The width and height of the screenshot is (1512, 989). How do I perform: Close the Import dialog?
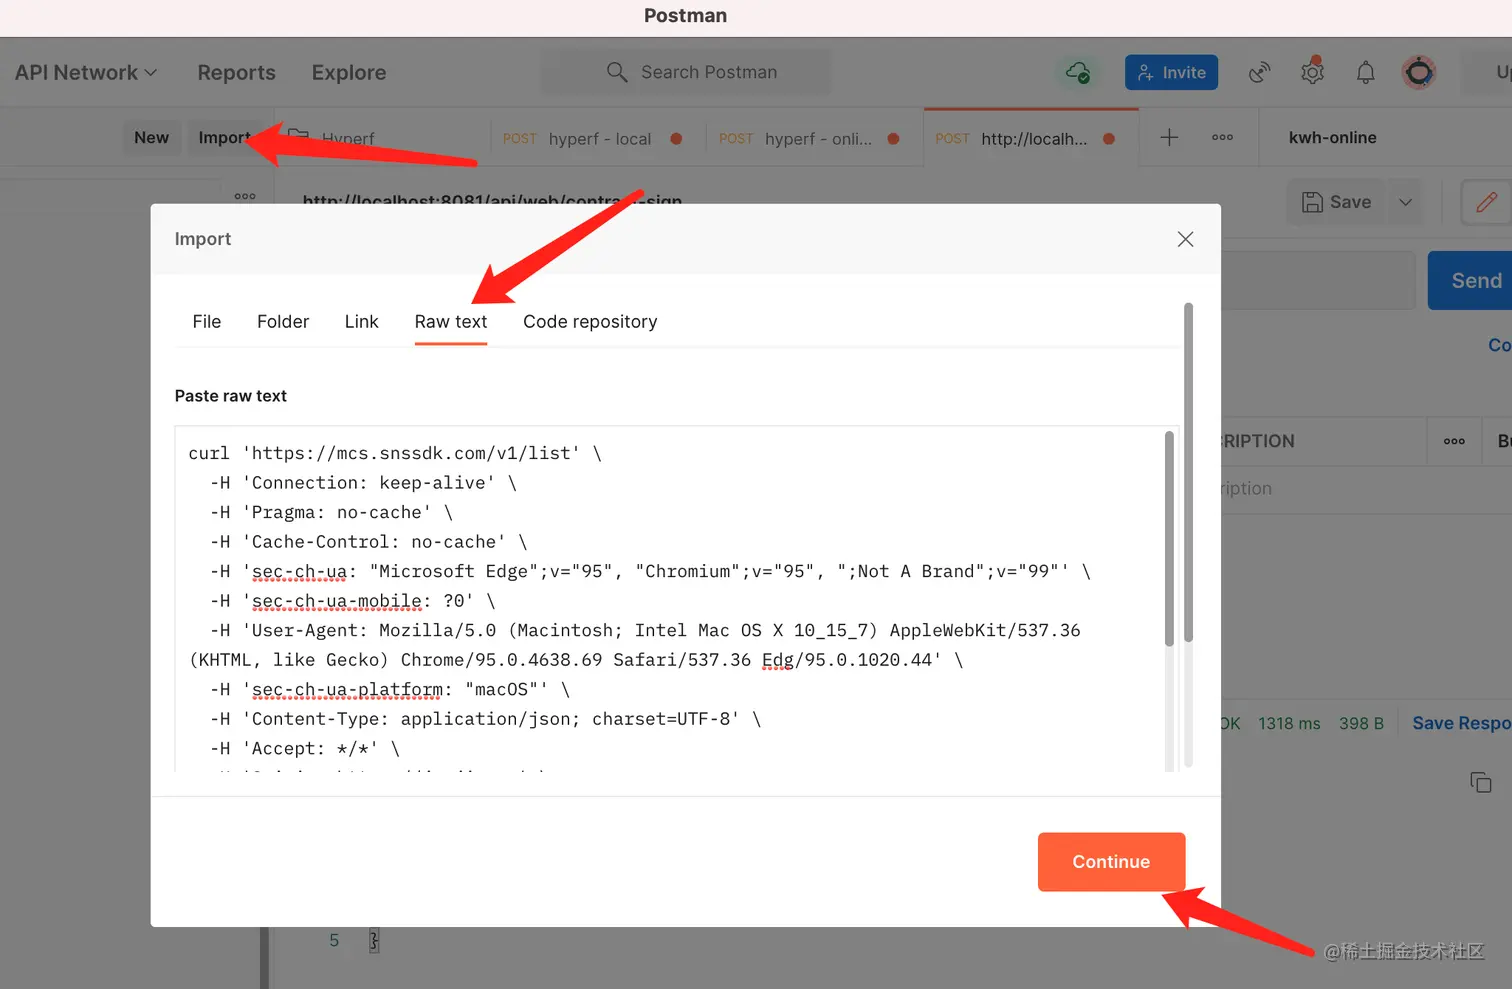(1185, 239)
